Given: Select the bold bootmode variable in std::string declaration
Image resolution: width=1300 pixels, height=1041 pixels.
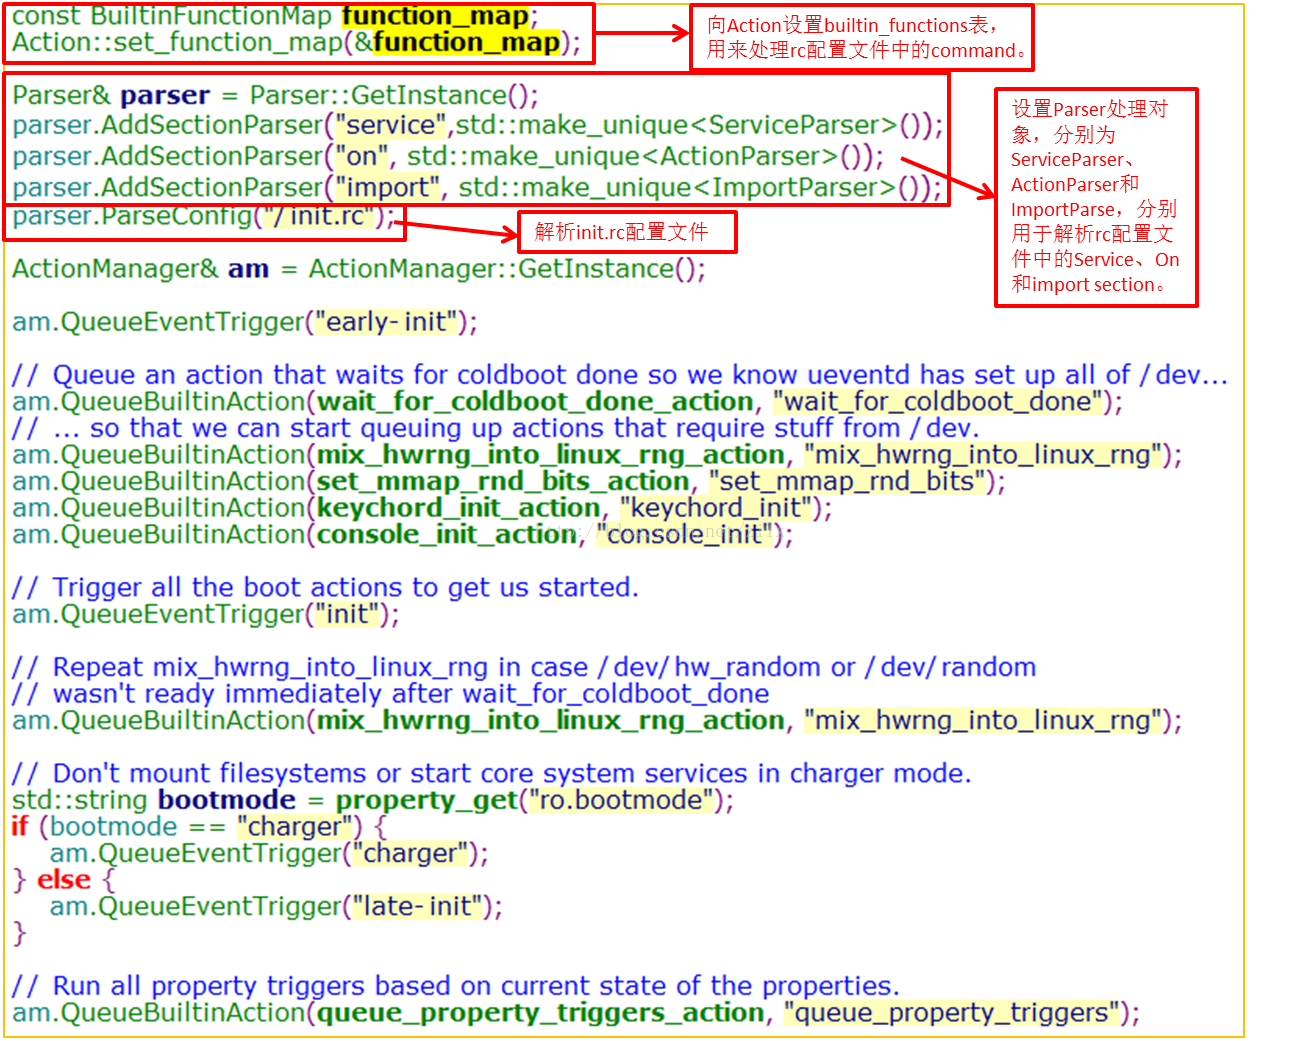Looking at the screenshot, I should tap(227, 800).
